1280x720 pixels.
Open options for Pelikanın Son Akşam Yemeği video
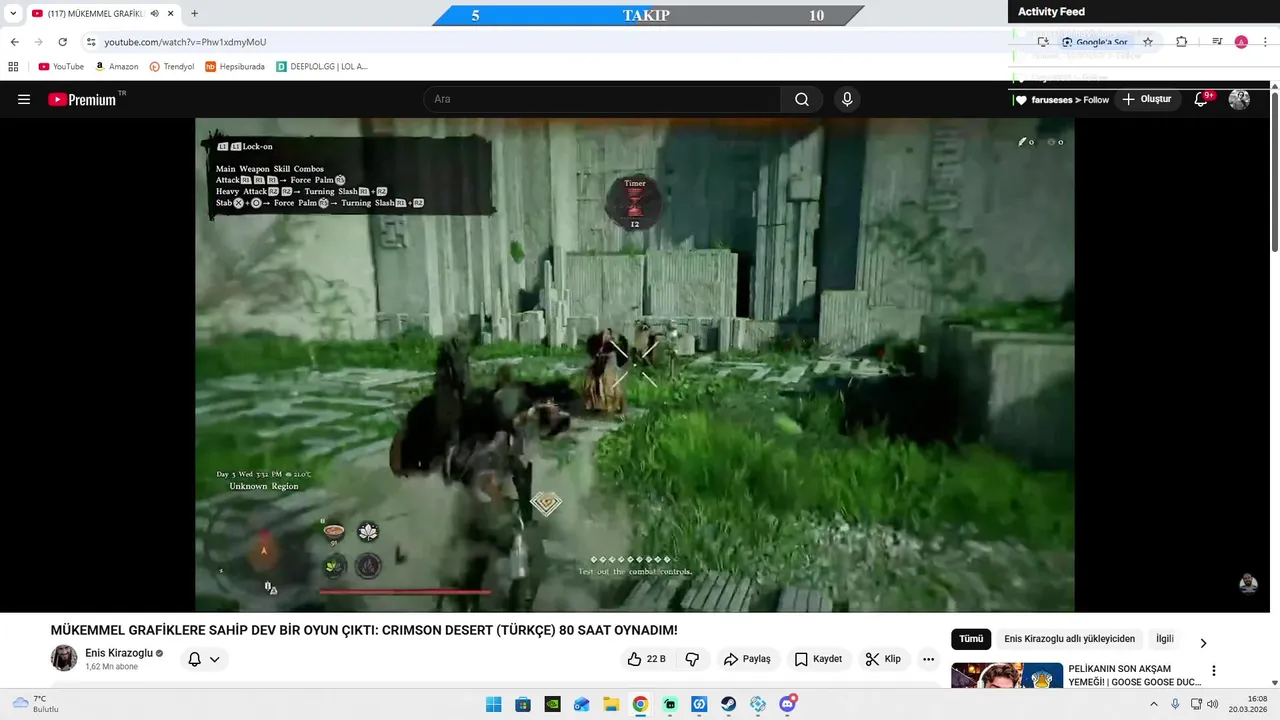coord(1214,671)
